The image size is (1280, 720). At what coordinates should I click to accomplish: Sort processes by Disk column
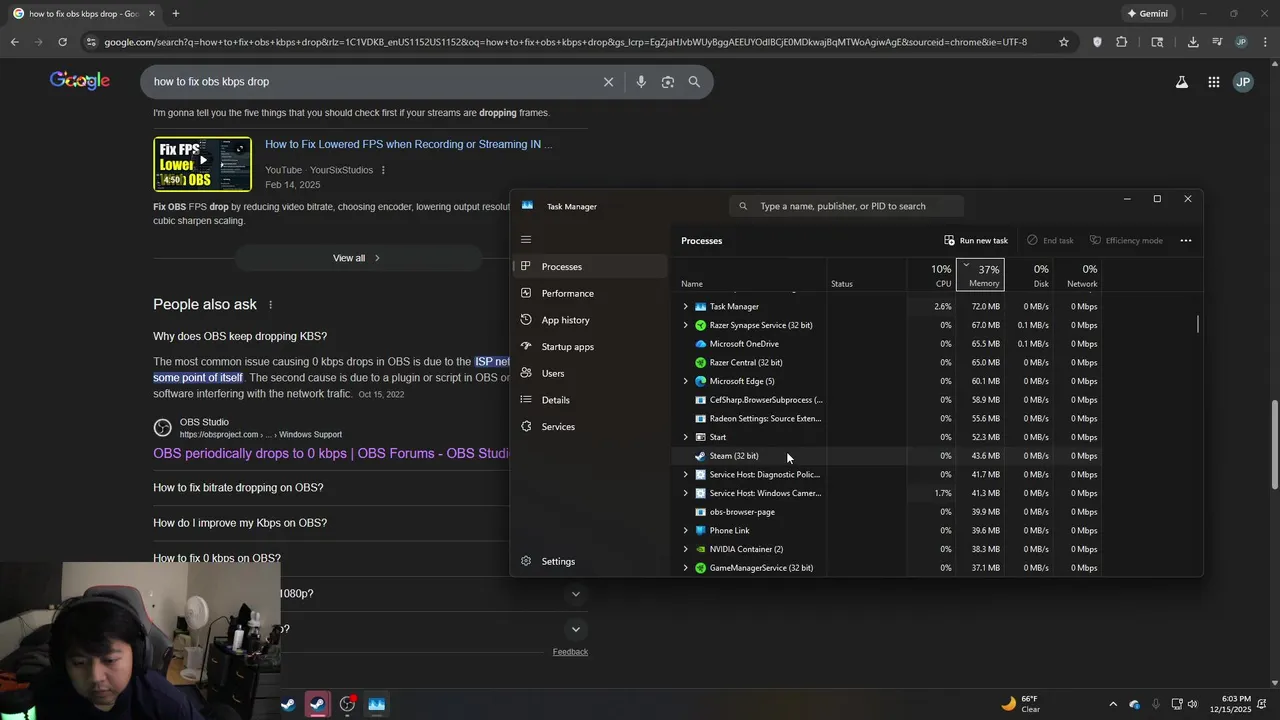pos(1029,275)
